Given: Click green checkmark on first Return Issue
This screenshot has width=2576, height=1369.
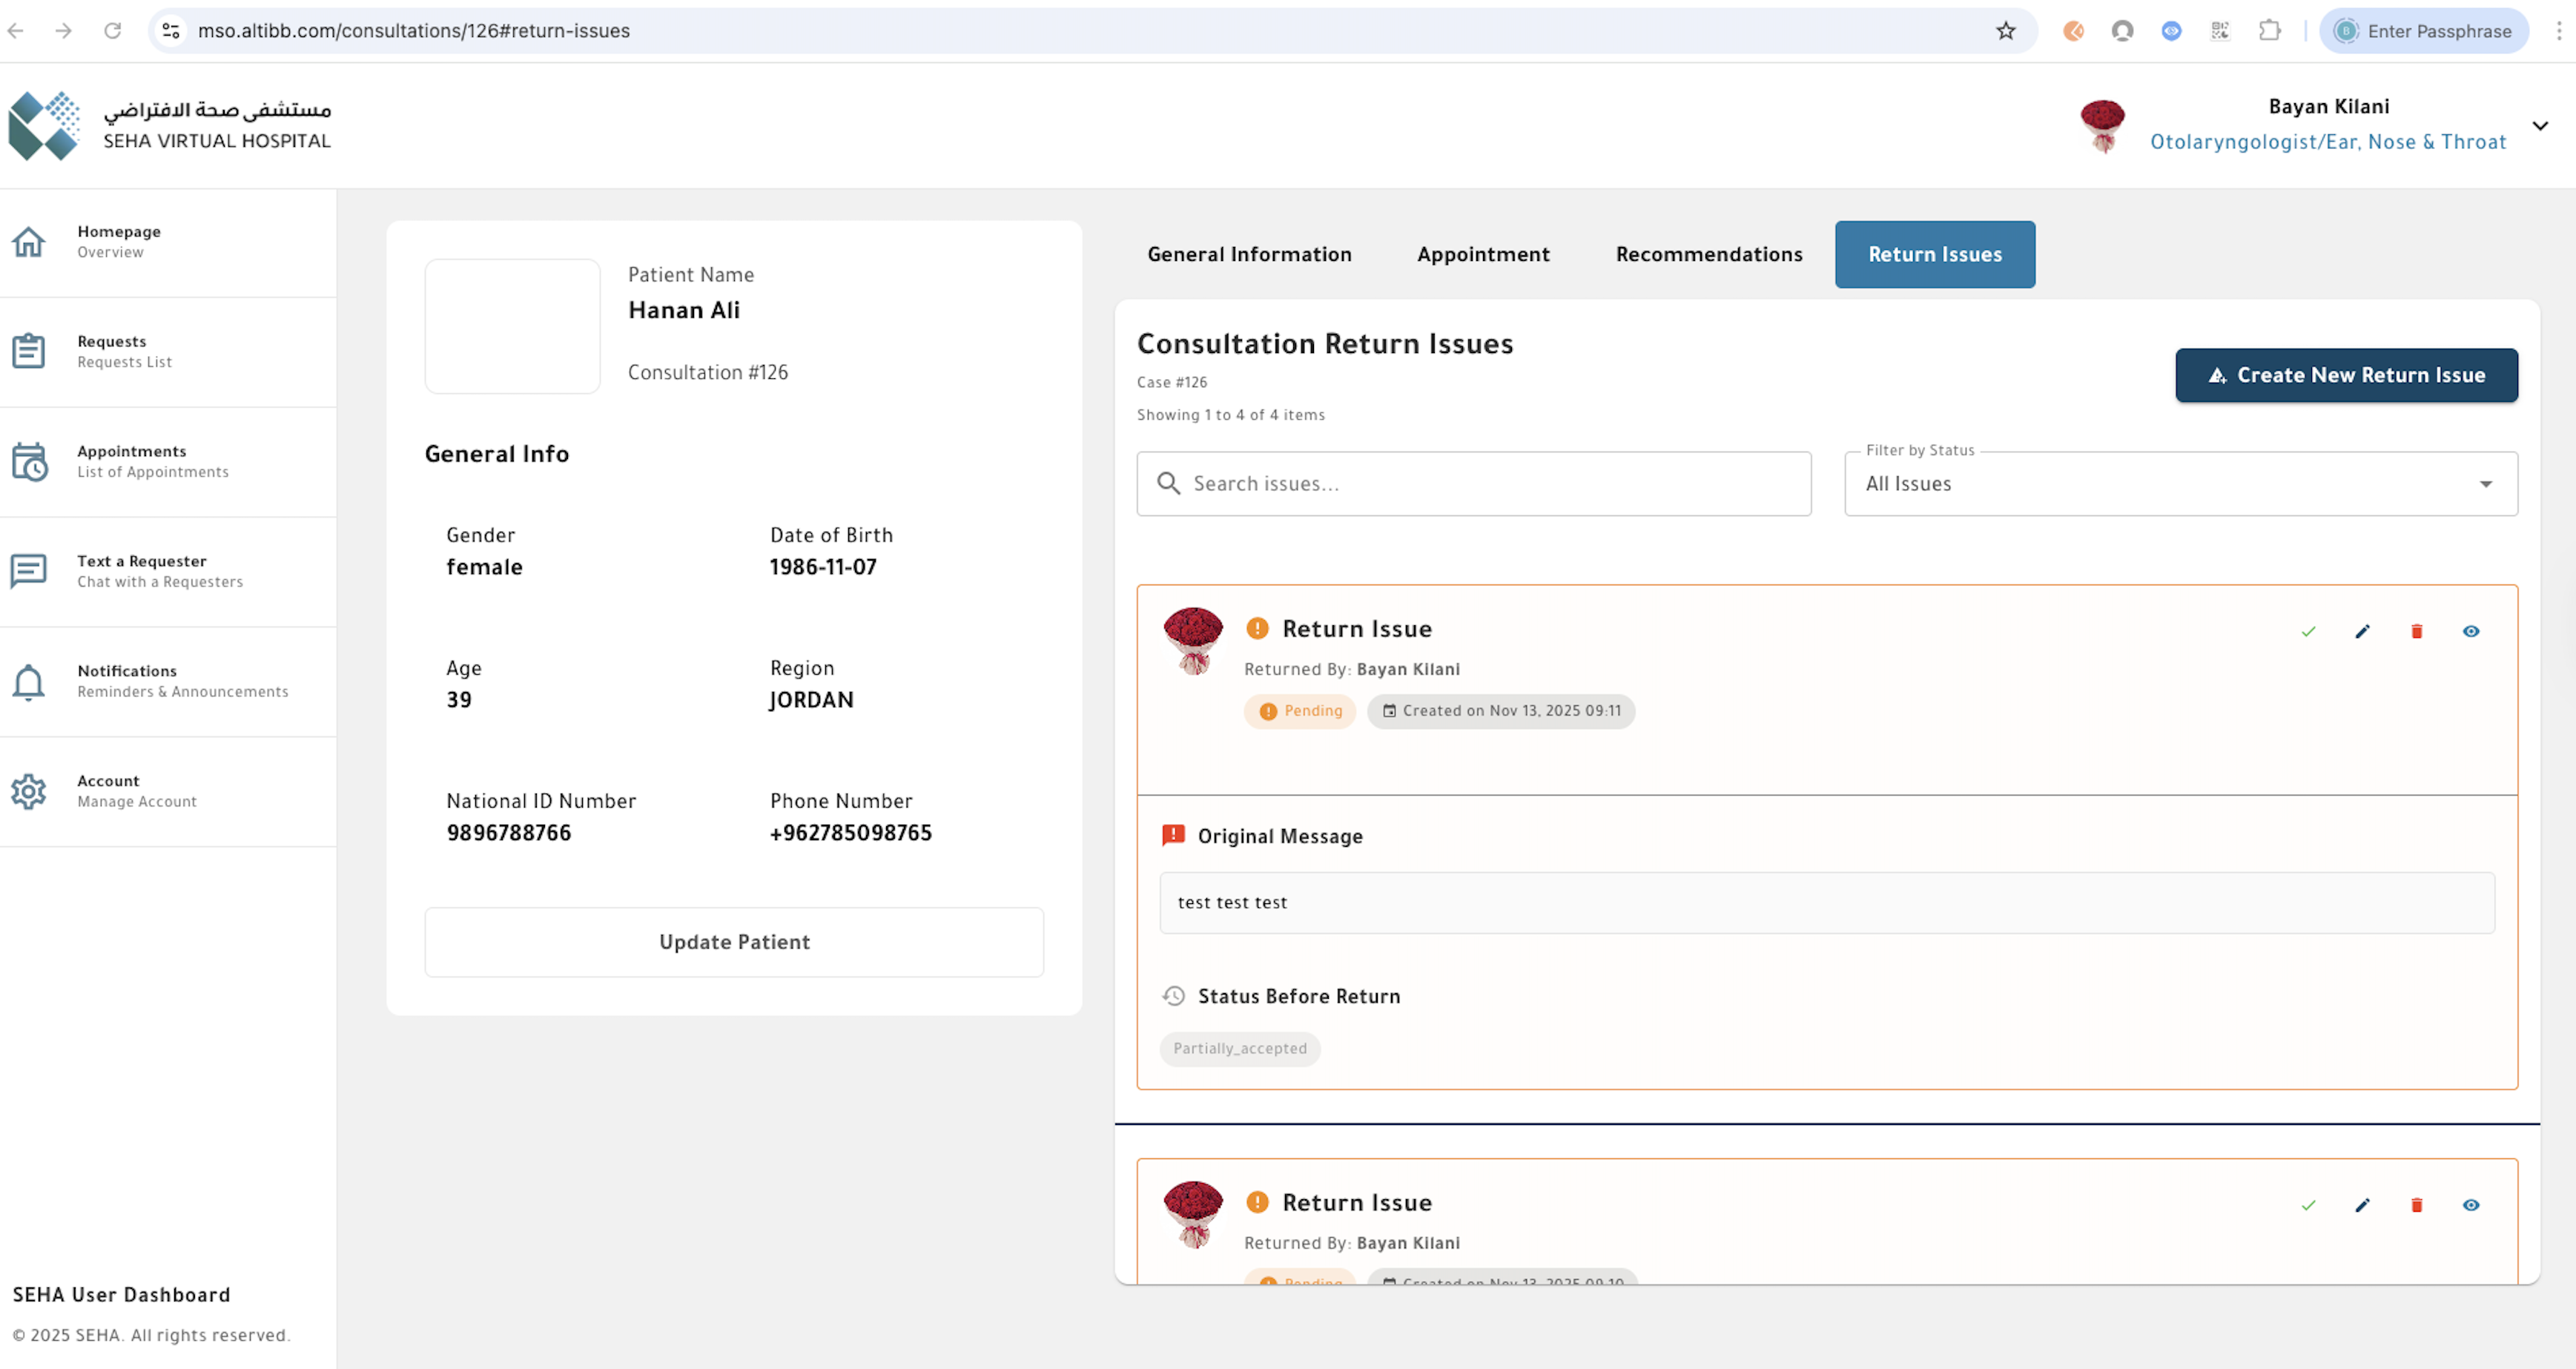Looking at the screenshot, I should click(2308, 631).
